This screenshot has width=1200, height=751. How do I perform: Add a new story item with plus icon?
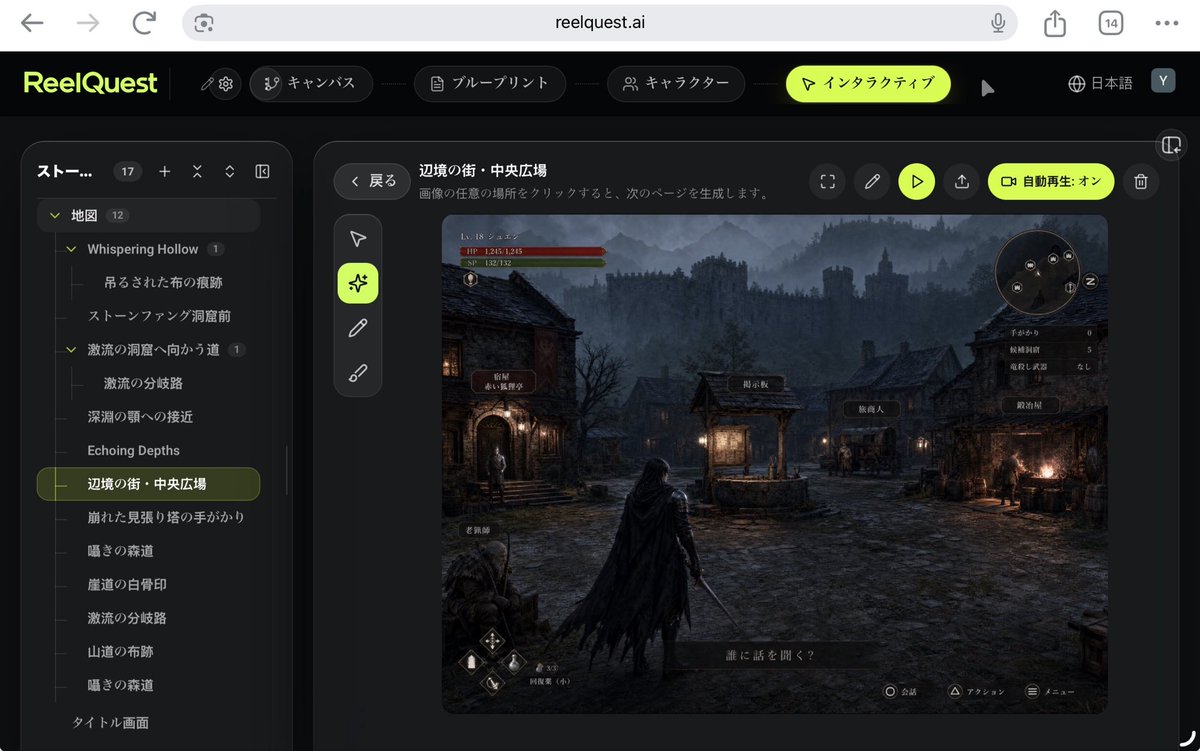tap(165, 172)
